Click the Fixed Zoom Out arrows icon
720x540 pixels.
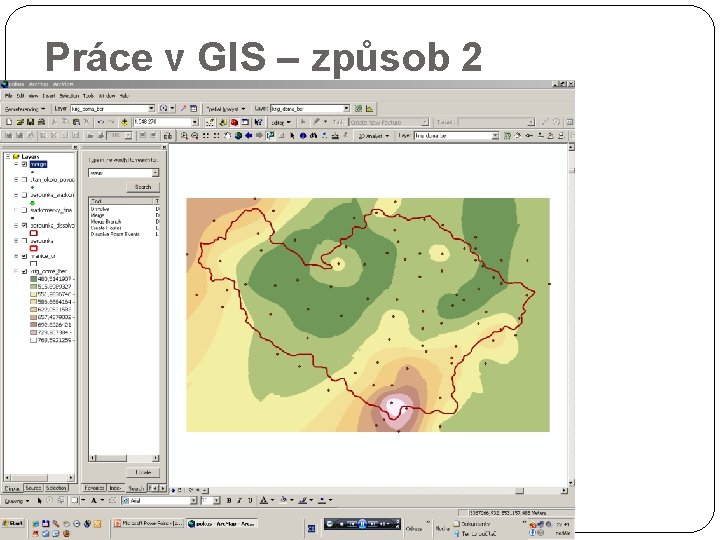(216, 135)
